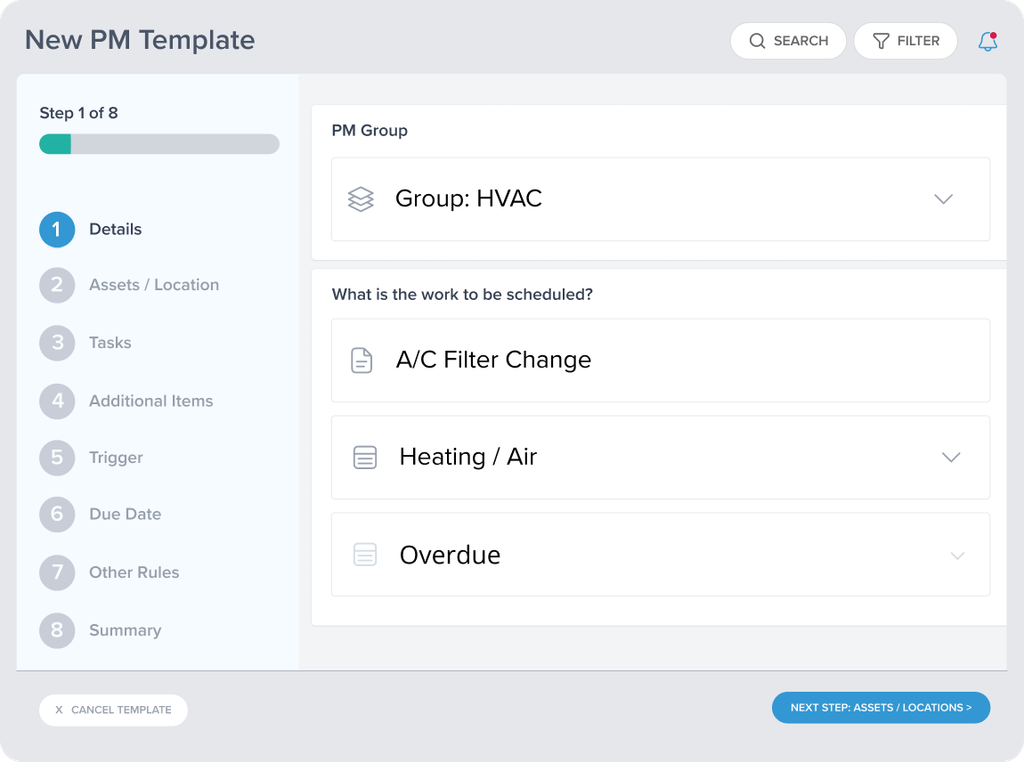Click the 'Step 1 of 8' text

pos(79,113)
